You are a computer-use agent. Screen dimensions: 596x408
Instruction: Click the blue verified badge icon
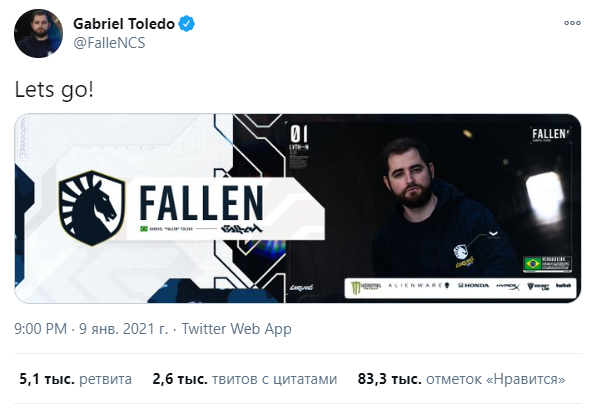[187, 24]
